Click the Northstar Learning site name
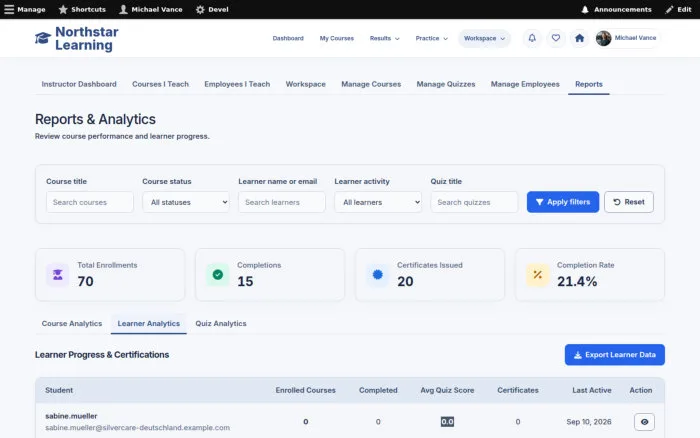The width and height of the screenshot is (700, 438). tap(87, 38)
